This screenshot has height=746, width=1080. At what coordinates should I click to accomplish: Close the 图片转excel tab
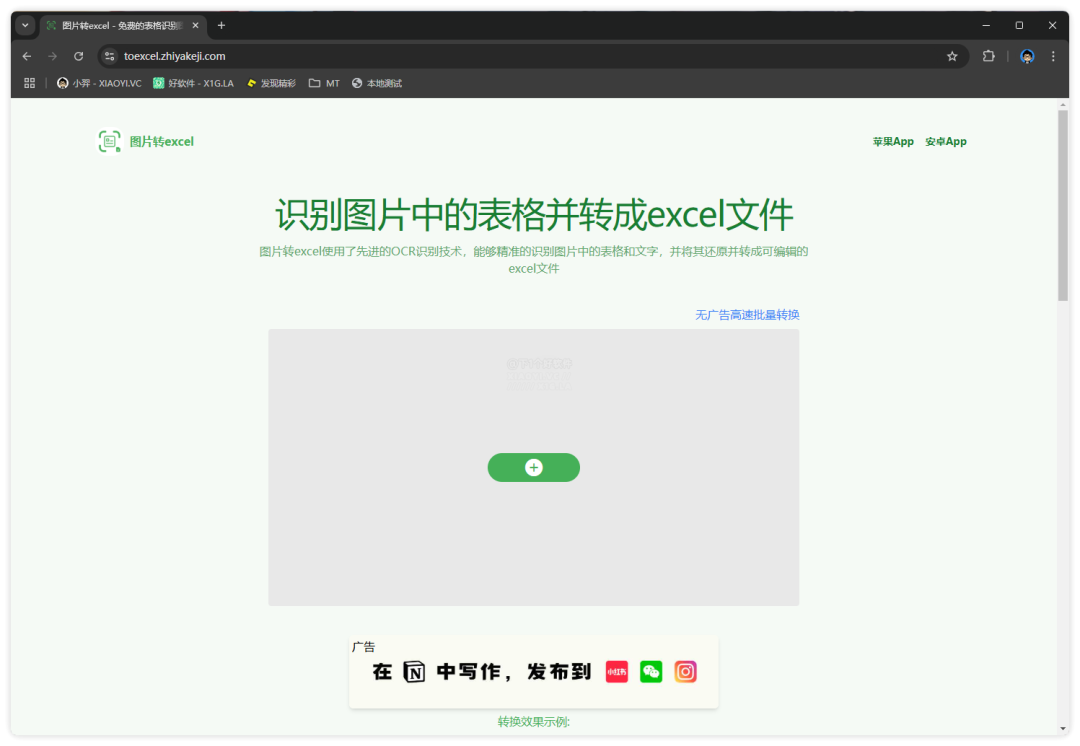[x=196, y=25]
